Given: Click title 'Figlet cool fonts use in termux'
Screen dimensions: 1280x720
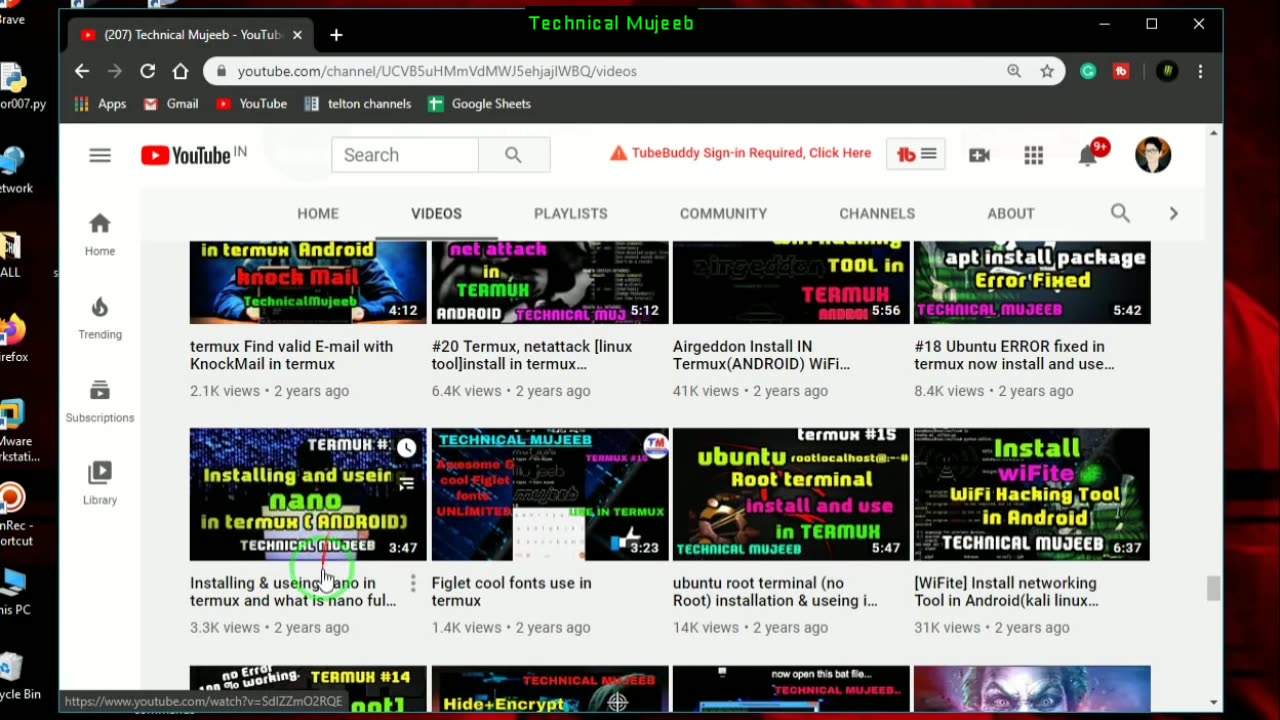Looking at the screenshot, I should pos(511,592).
